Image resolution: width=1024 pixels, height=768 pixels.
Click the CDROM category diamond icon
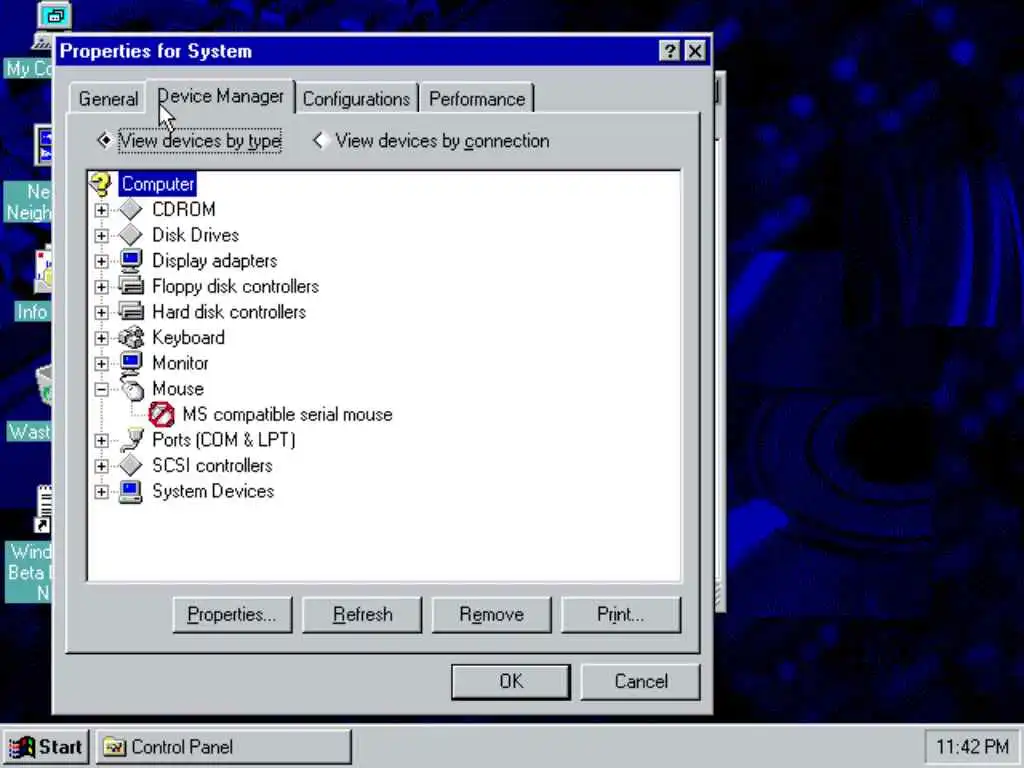click(x=131, y=210)
